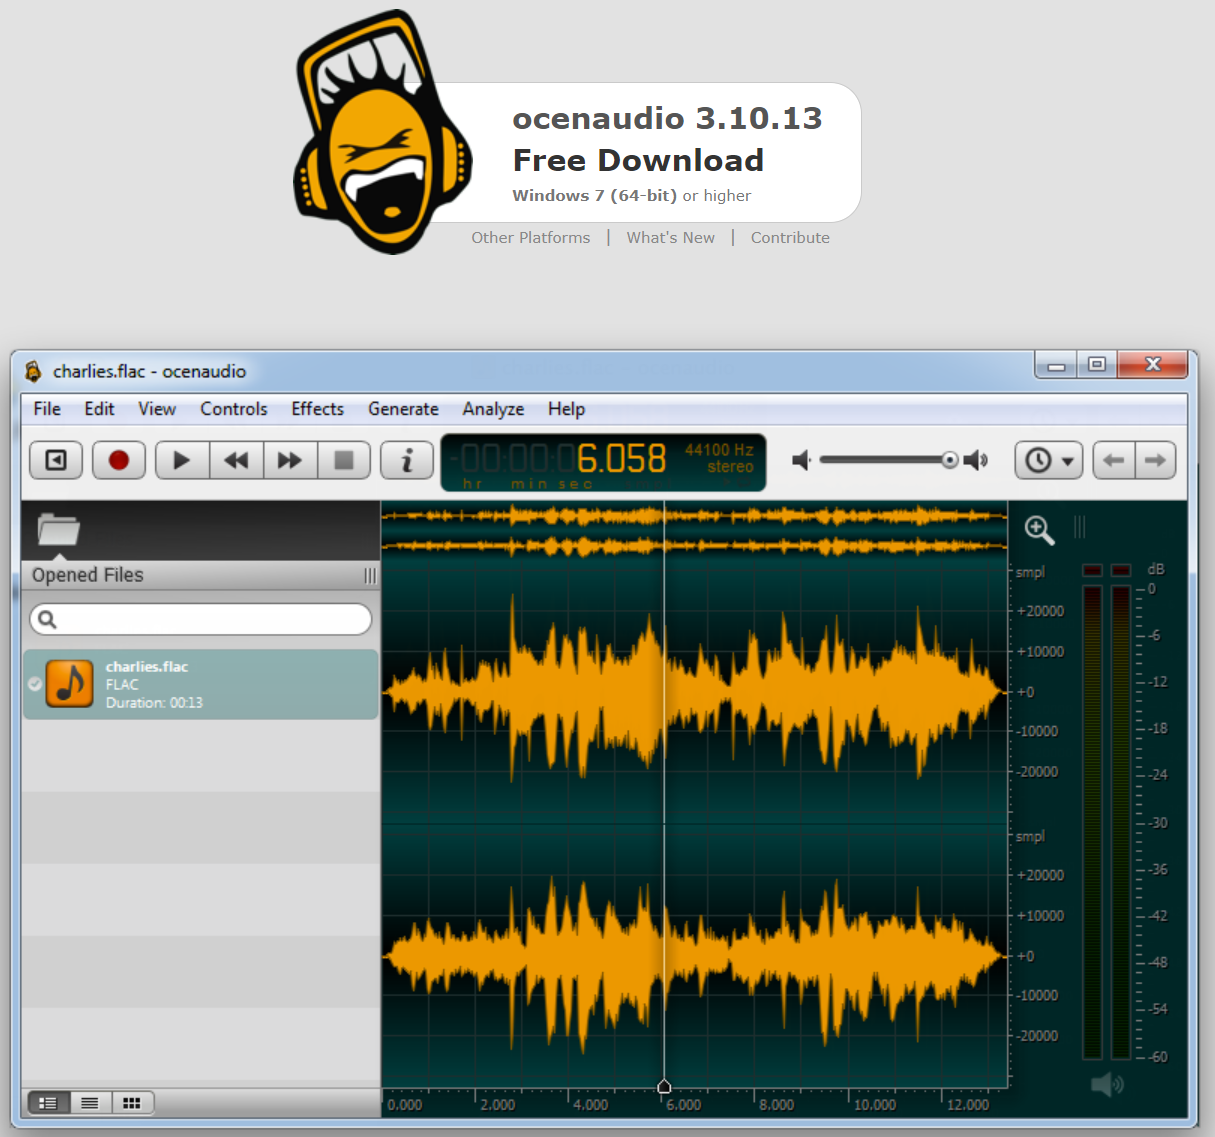Click the lower channel waveform
This screenshot has height=1137, width=1215.
coord(695,955)
